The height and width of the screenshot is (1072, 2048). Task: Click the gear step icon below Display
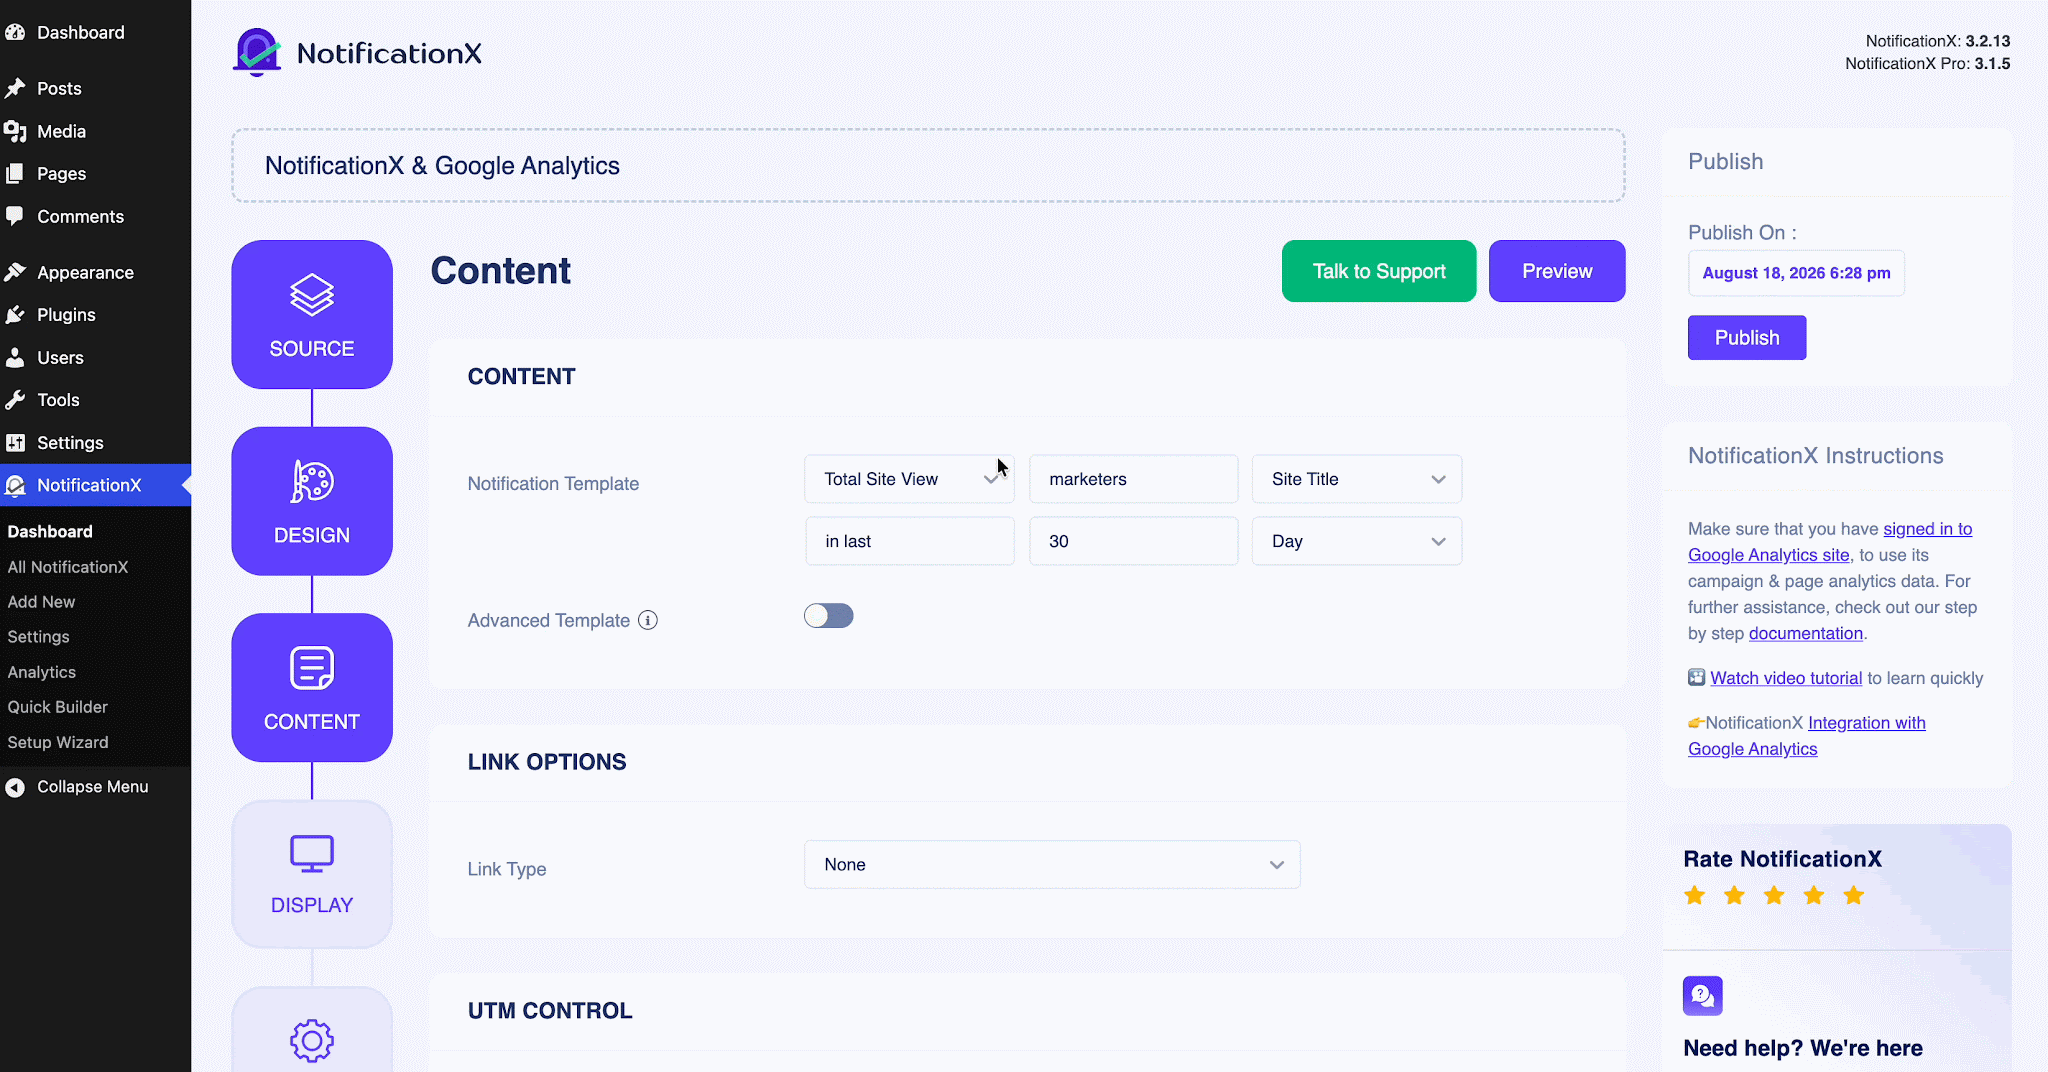click(312, 1041)
